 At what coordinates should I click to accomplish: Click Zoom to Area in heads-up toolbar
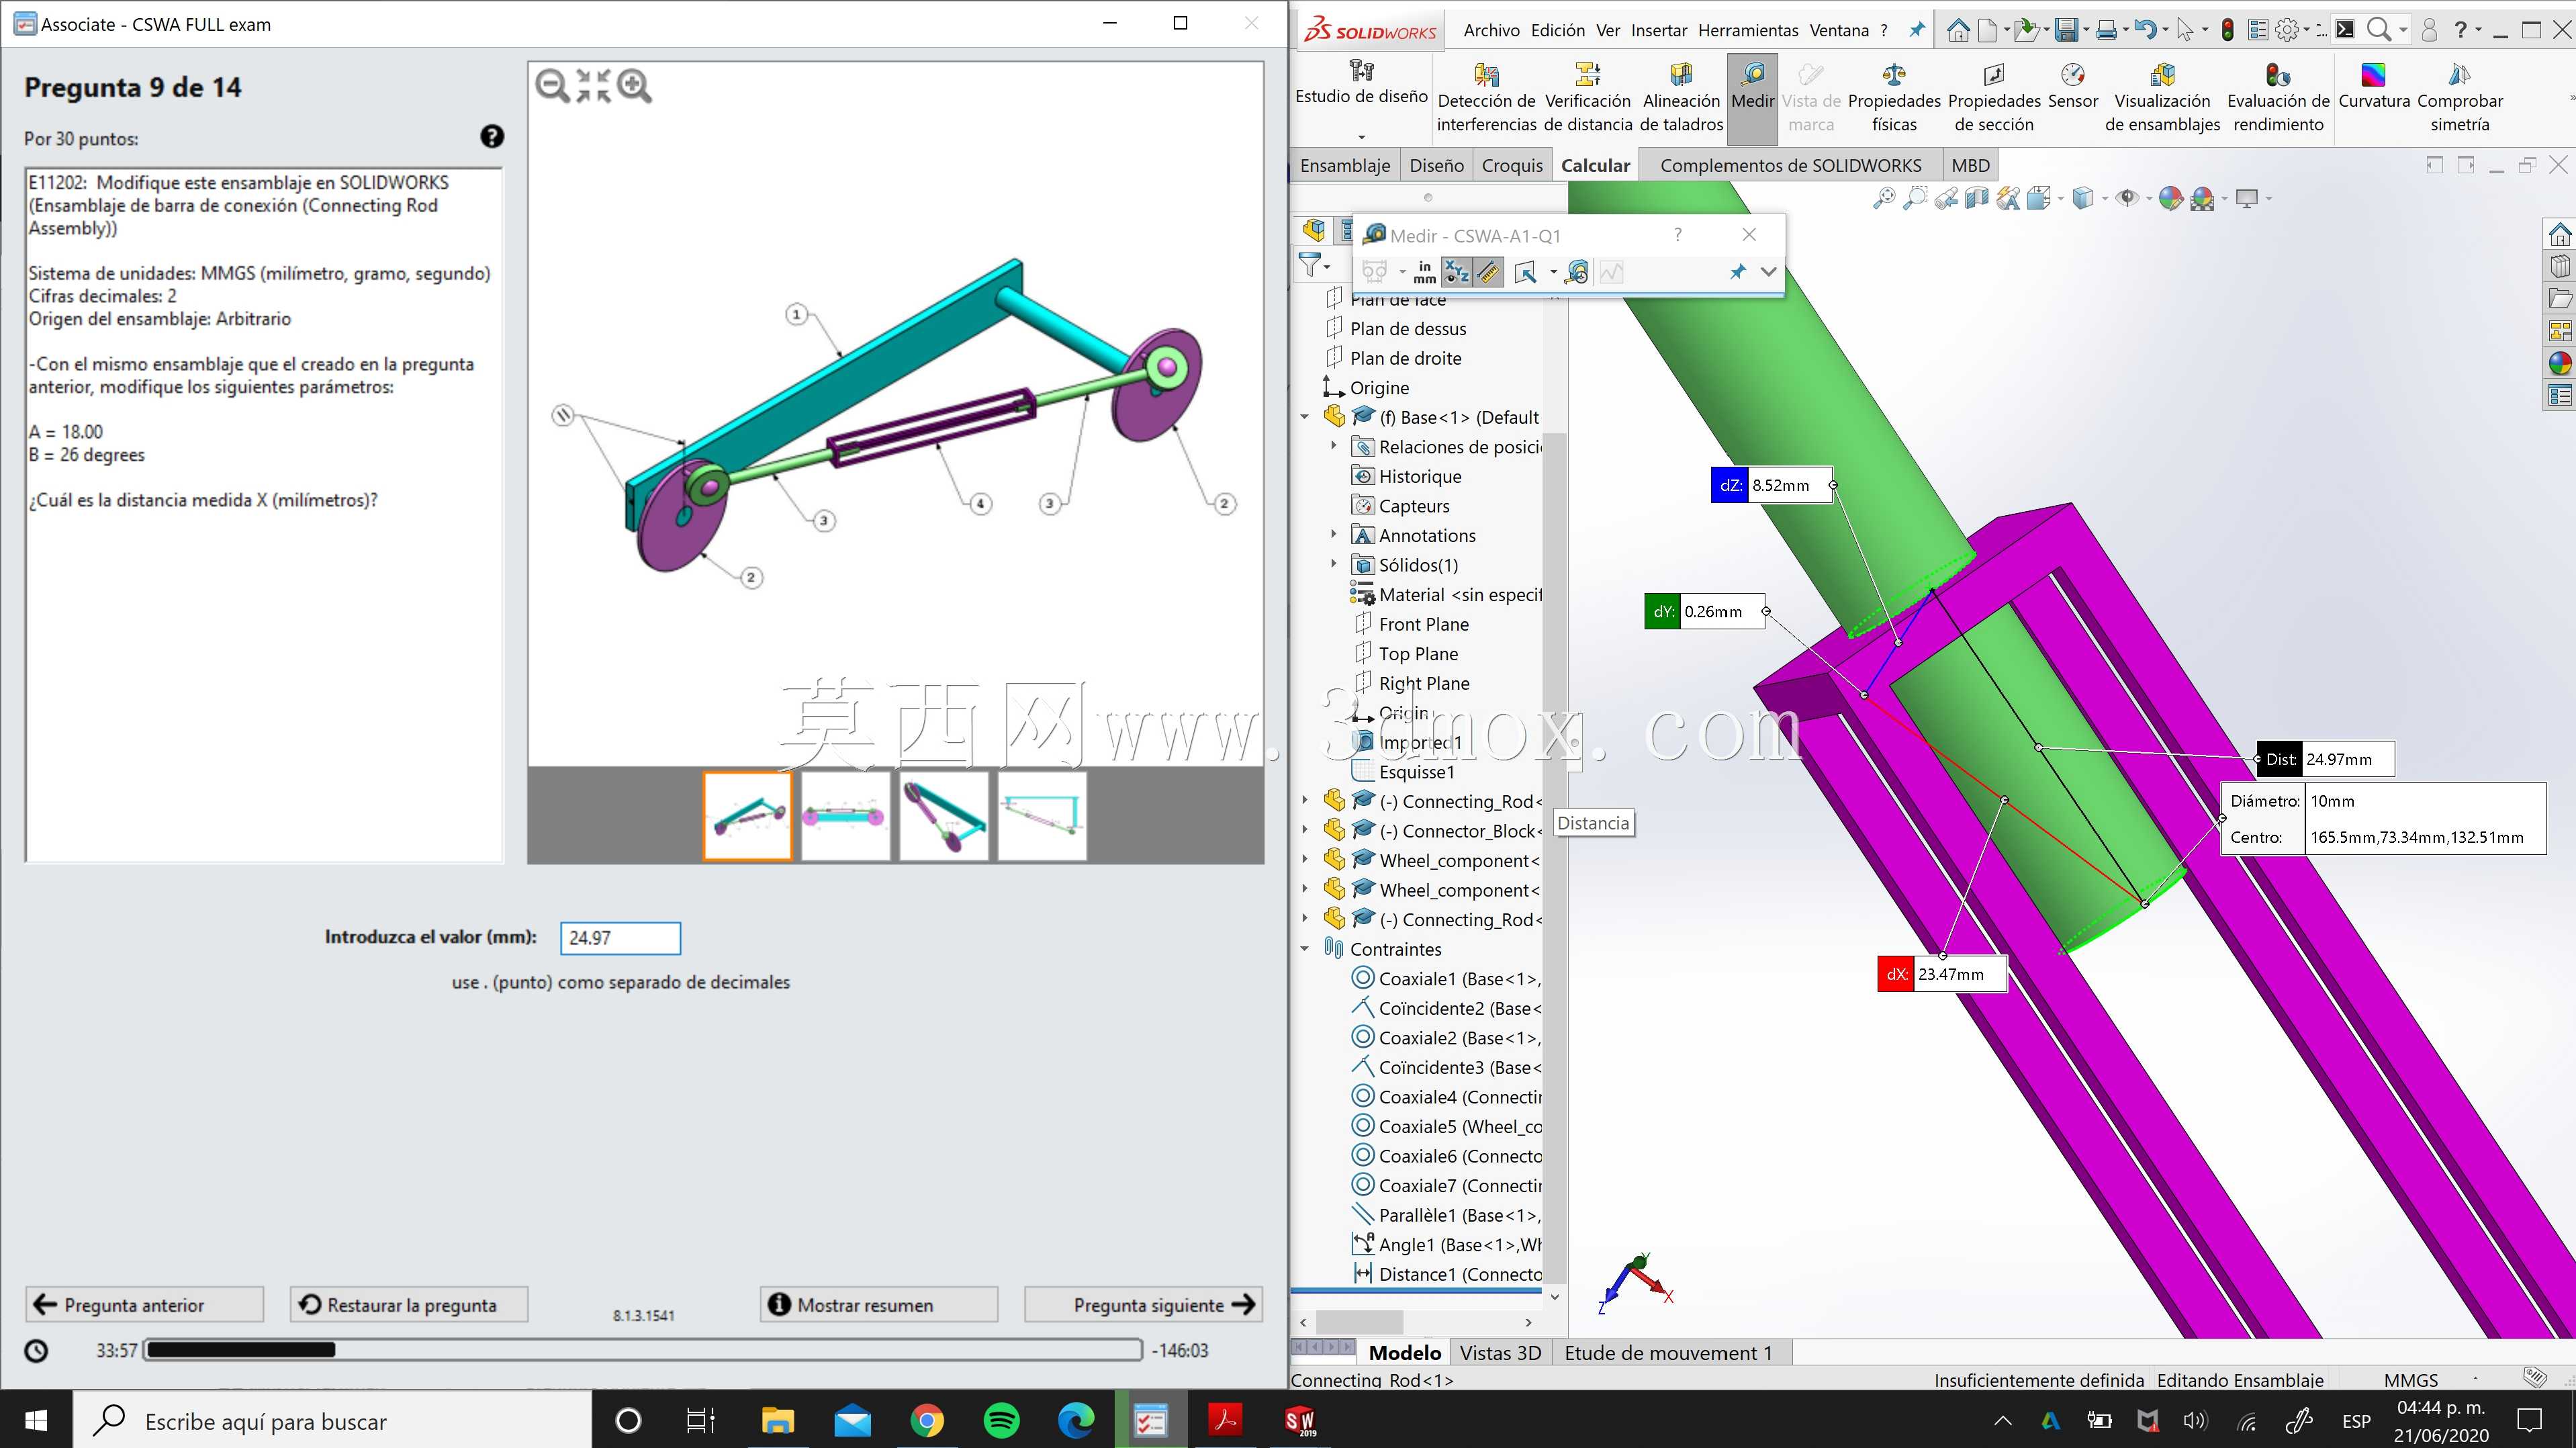(x=1915, y=198)
